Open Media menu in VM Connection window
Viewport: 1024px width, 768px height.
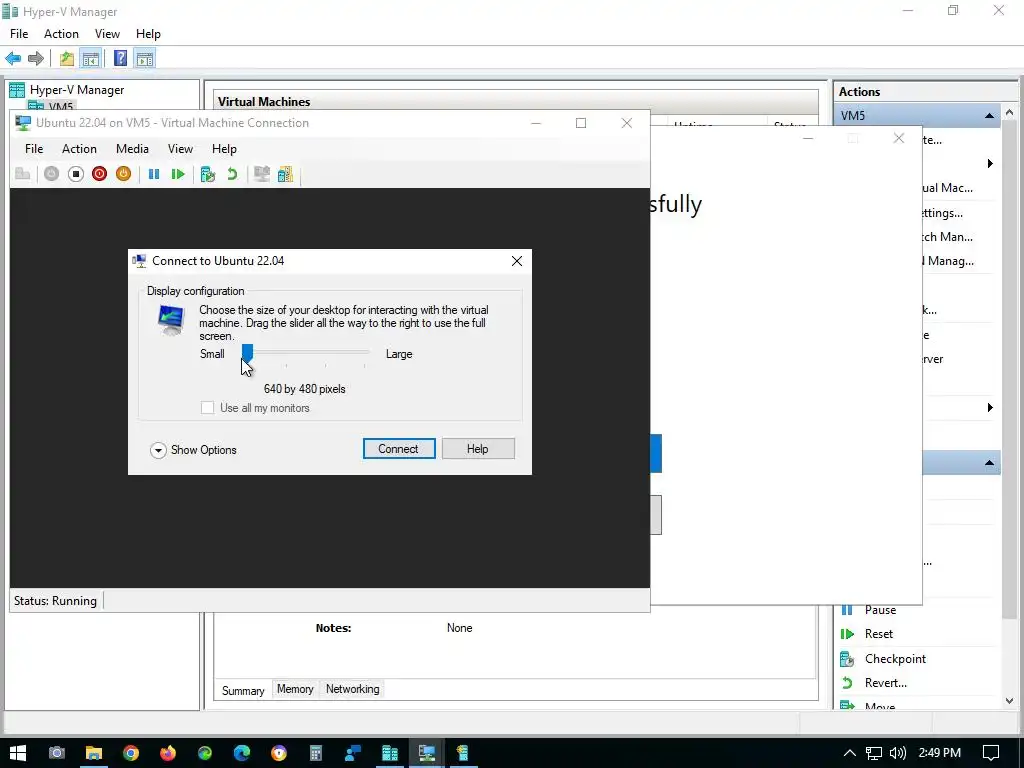pos(133,149)
